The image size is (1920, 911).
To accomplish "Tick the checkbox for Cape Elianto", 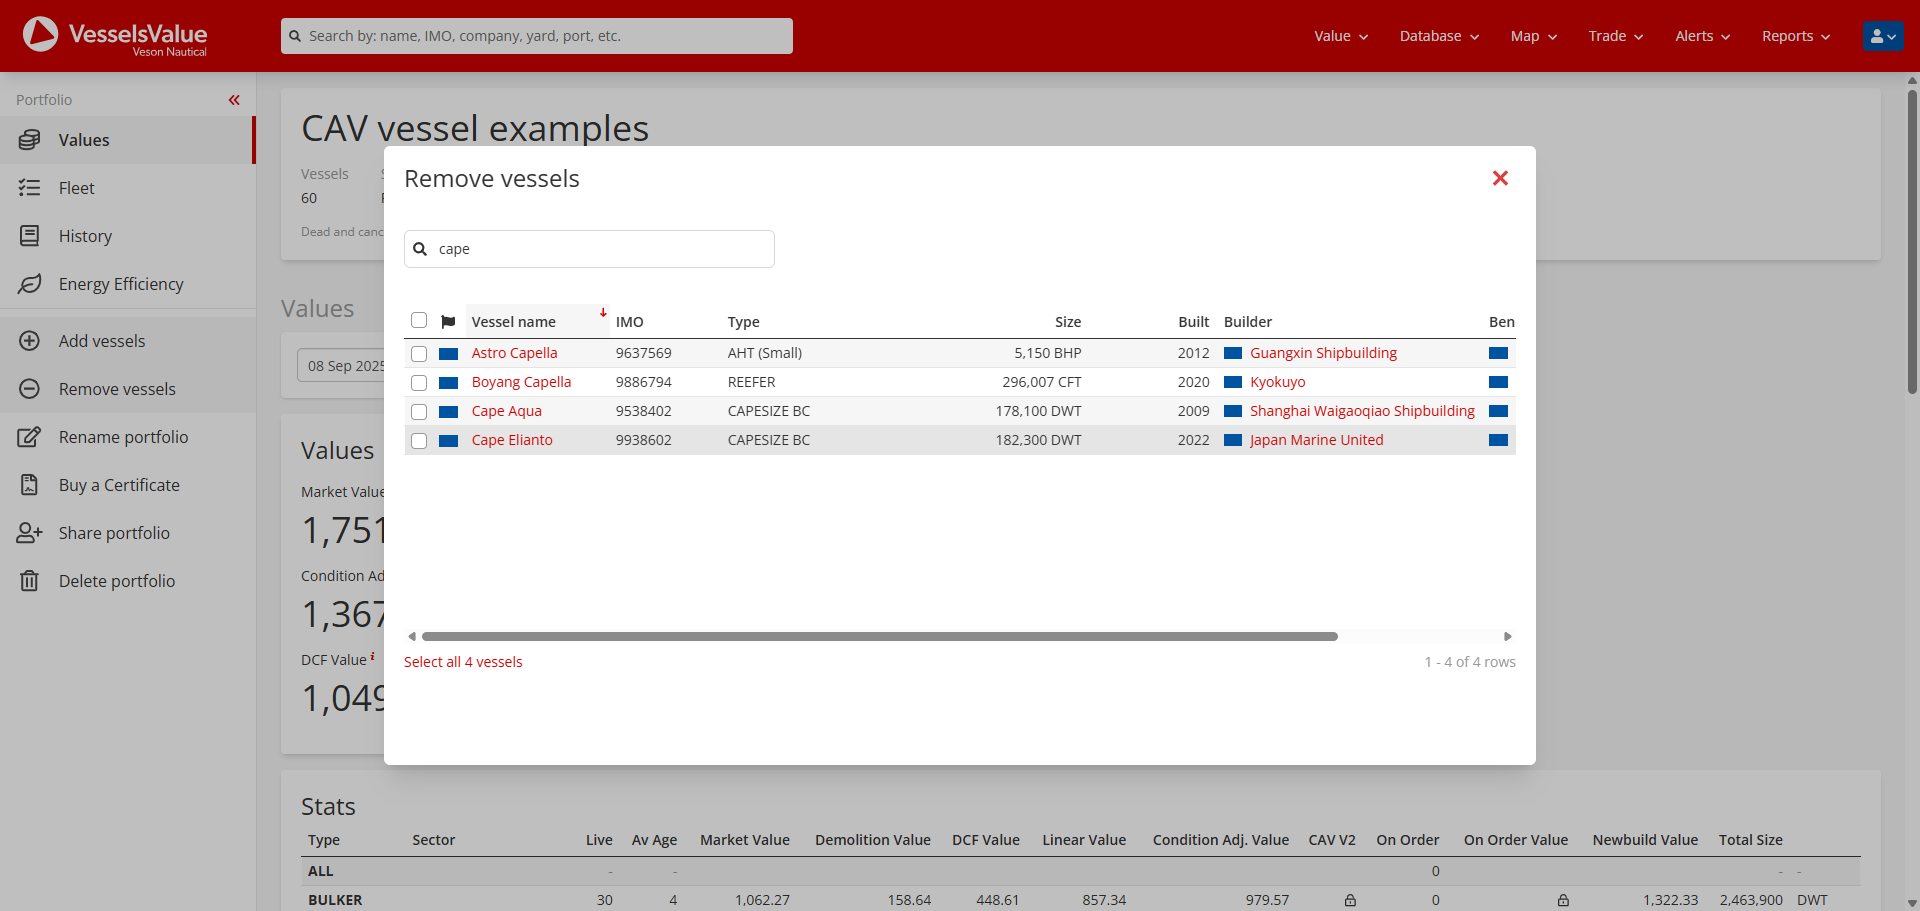I will point(419,441).
